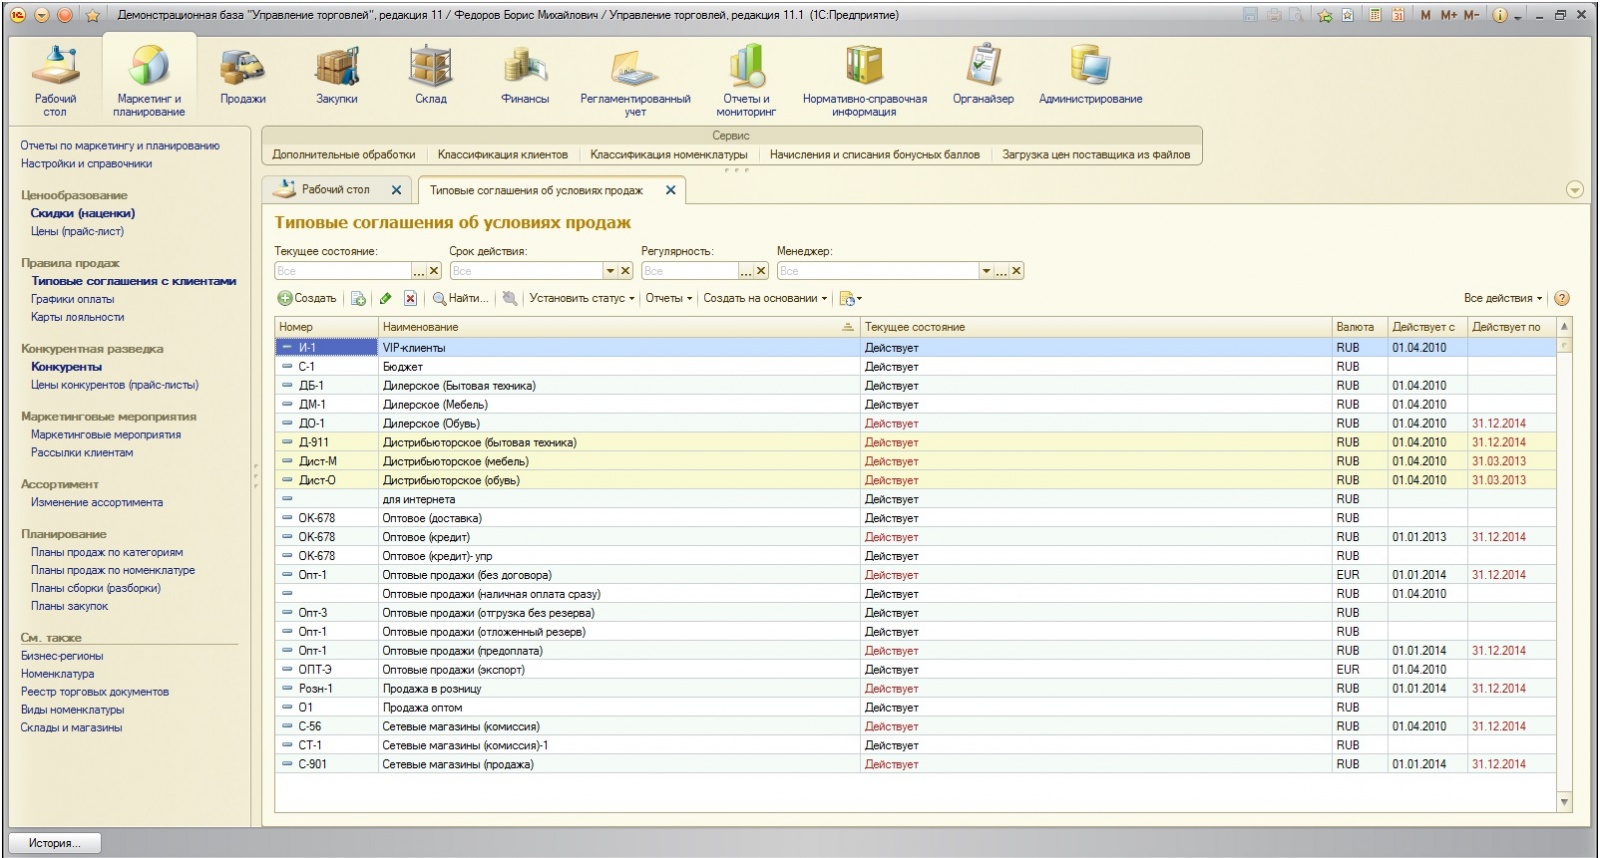Expand the Срок действия dropdown
1600x858 pixels.
point(610,271)
